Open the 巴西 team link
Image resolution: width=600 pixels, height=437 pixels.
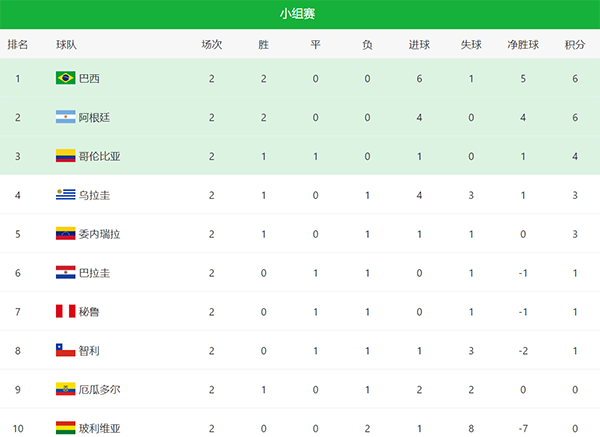pyautogui.click(x=89, y=78)
